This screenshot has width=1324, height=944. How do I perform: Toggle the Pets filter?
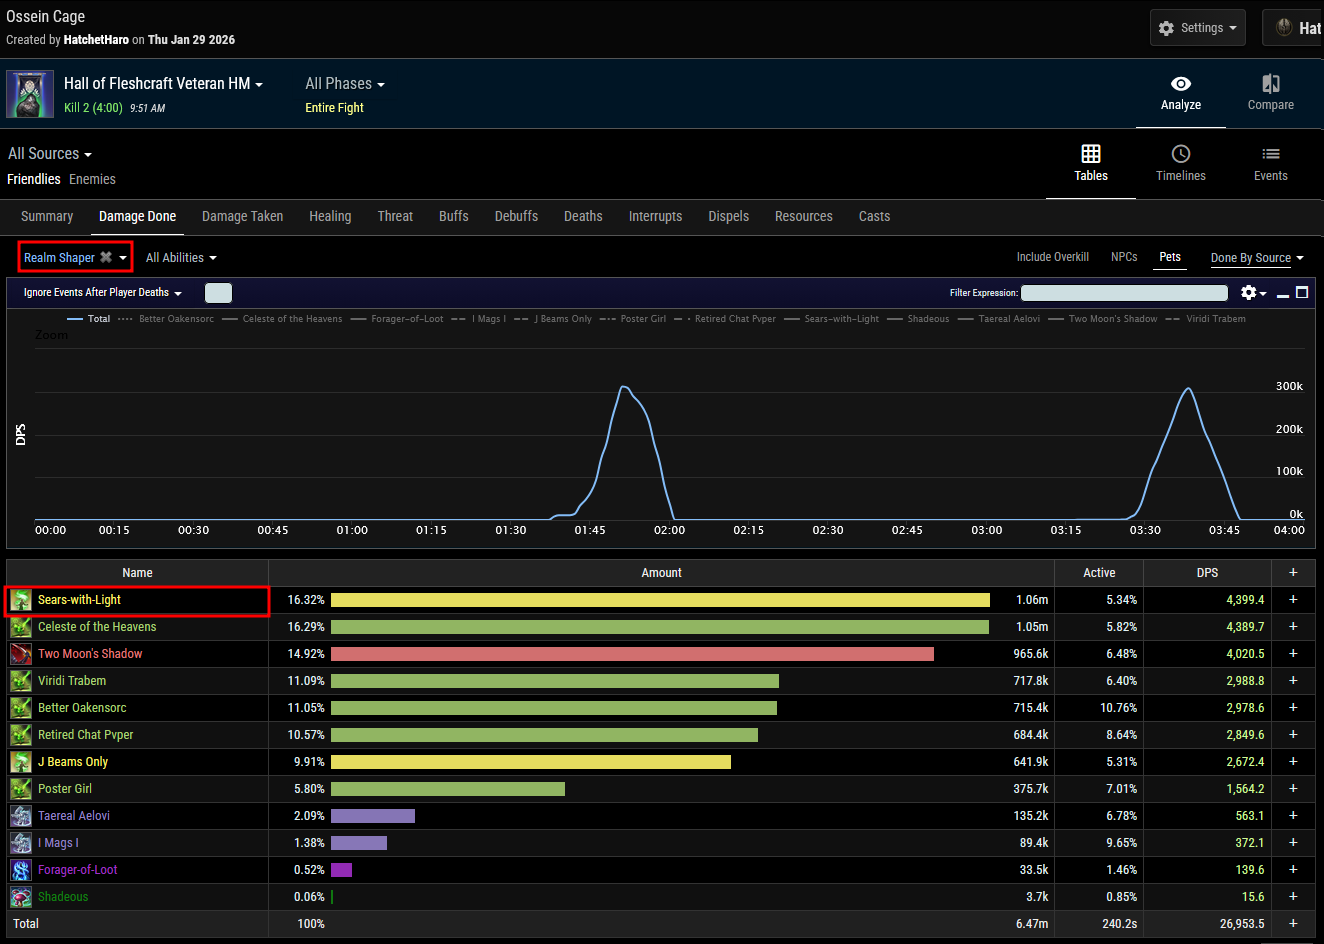click(1169, 257)
